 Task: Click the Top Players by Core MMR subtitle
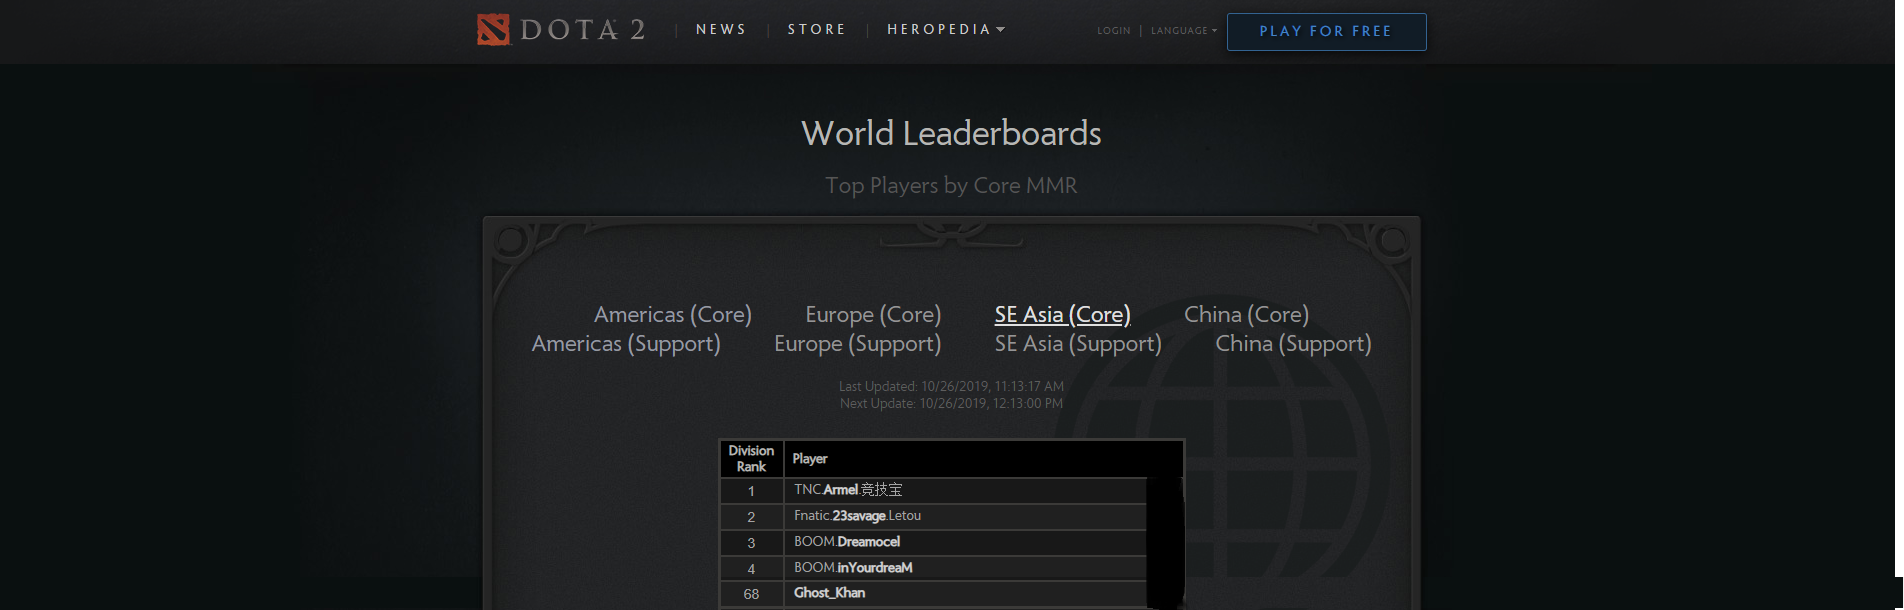tap(951, 185)
